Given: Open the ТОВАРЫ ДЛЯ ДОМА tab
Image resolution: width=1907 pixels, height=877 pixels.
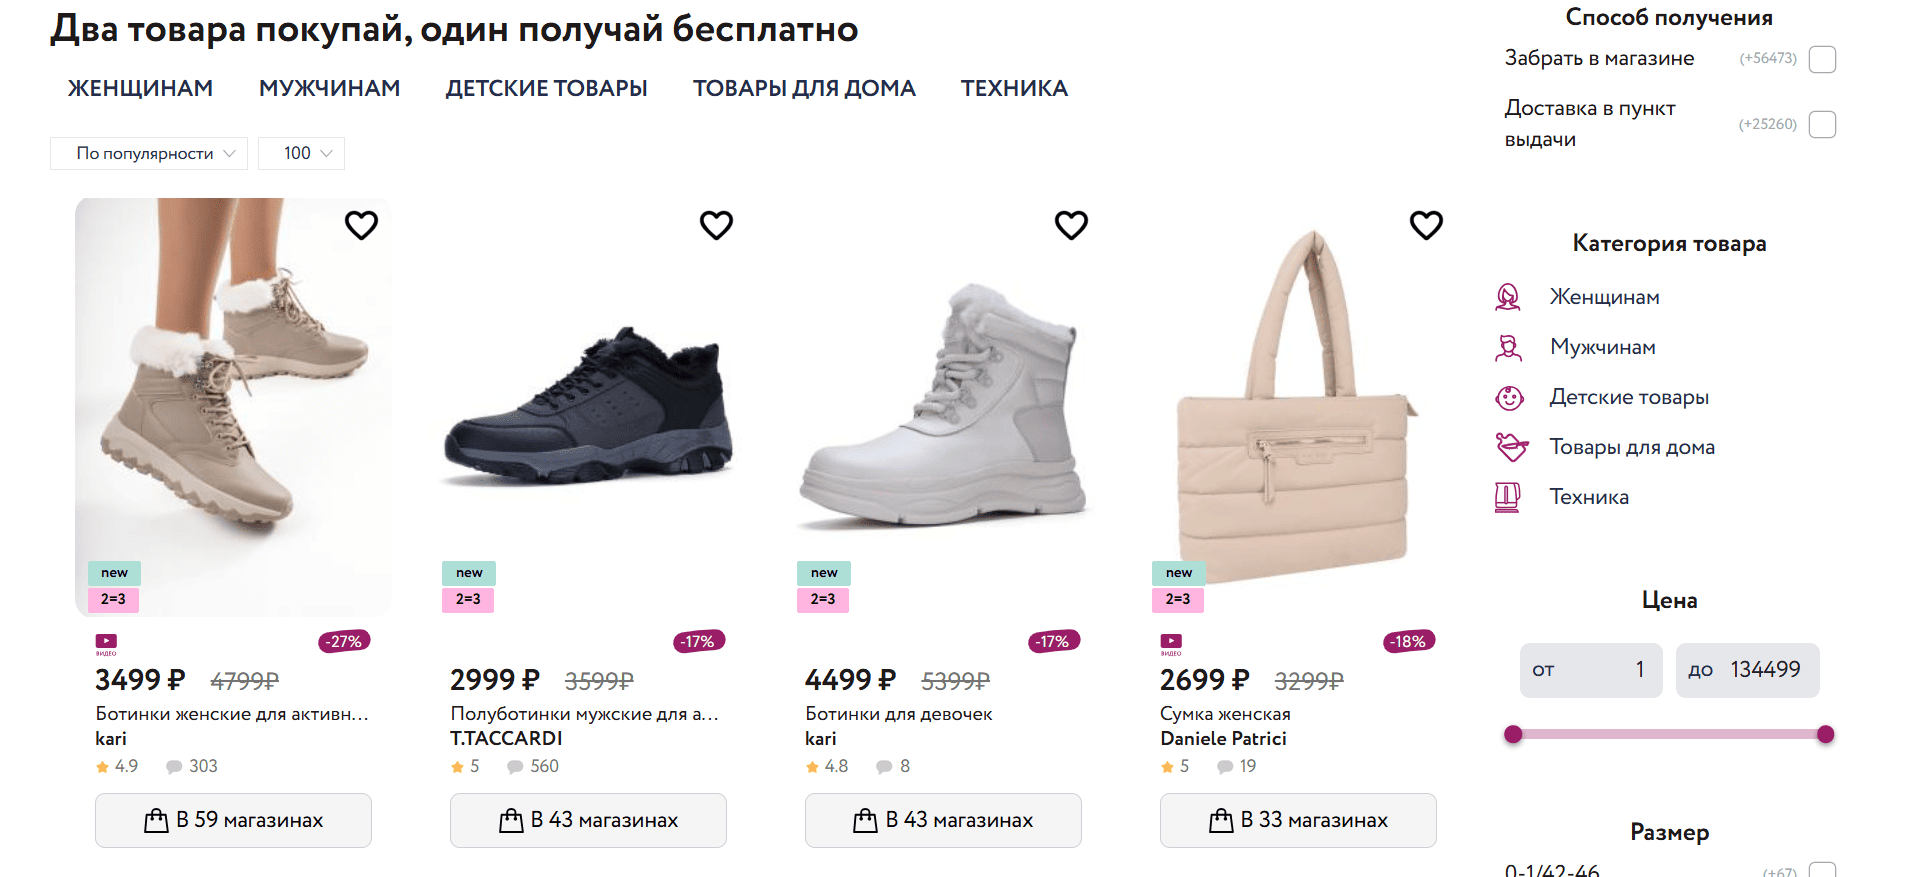Looking at the screenshot, I should [x=804, y=88].
